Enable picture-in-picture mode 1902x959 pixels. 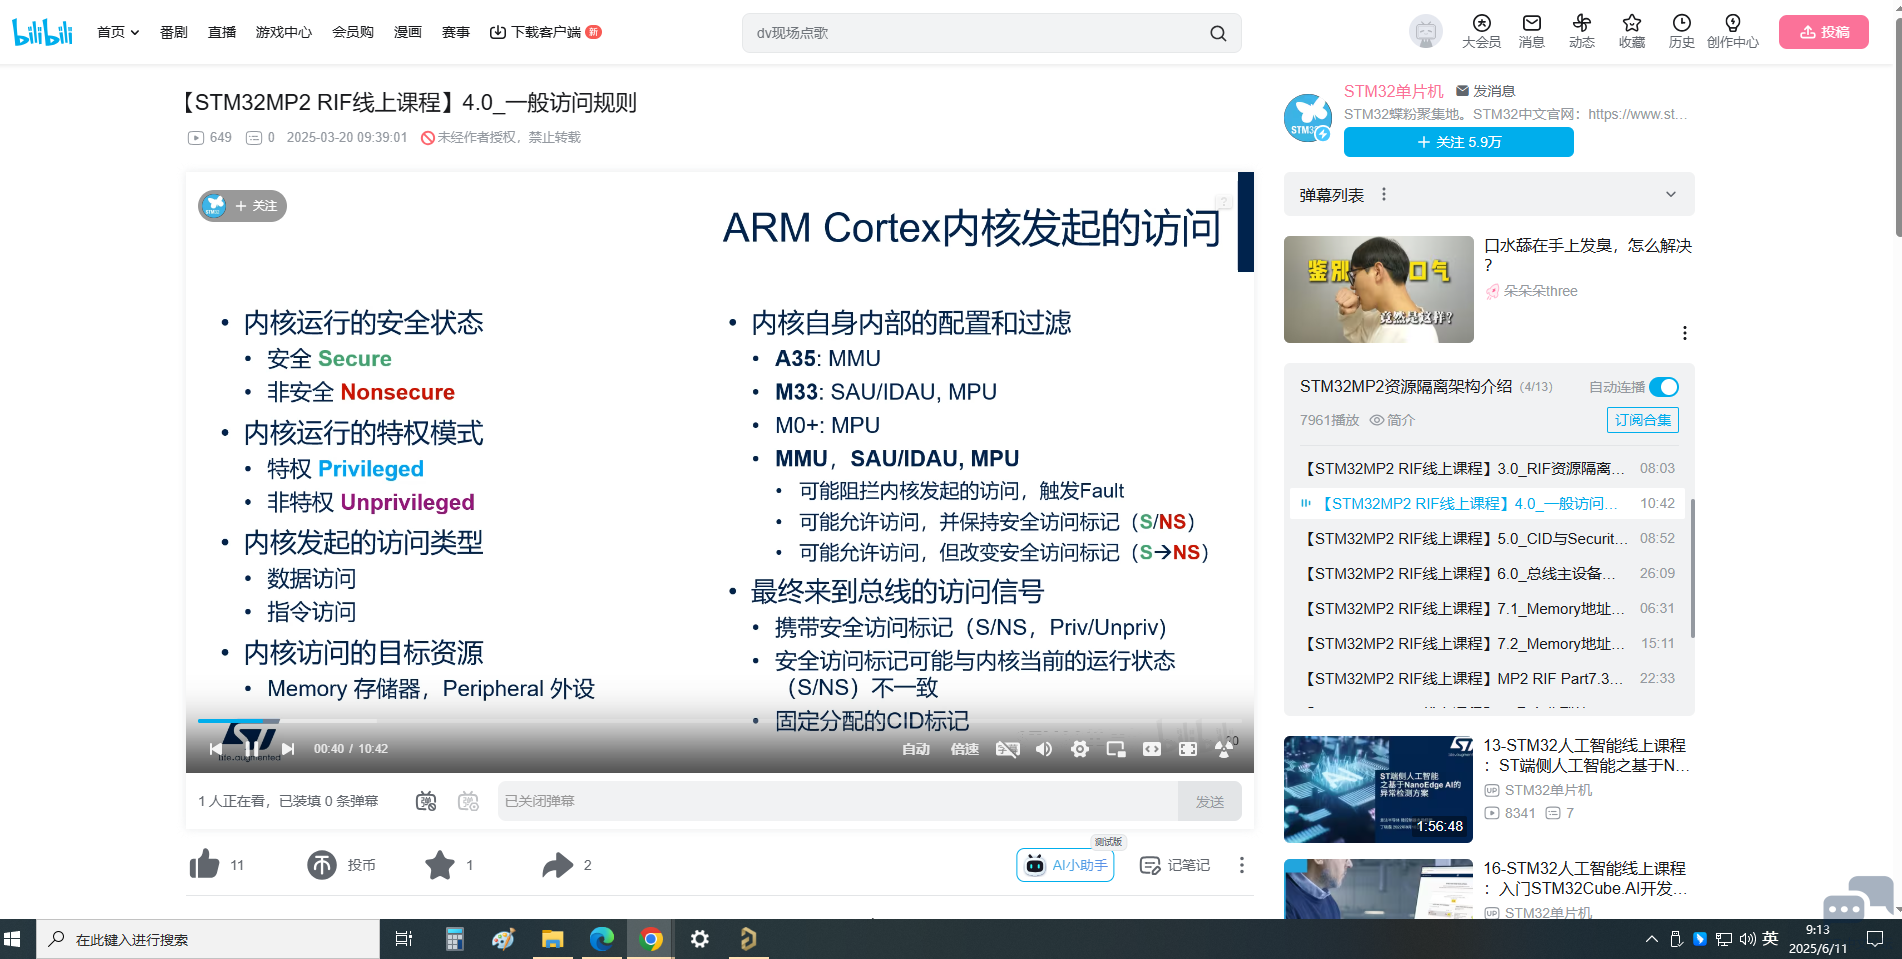pos(1116,749)
